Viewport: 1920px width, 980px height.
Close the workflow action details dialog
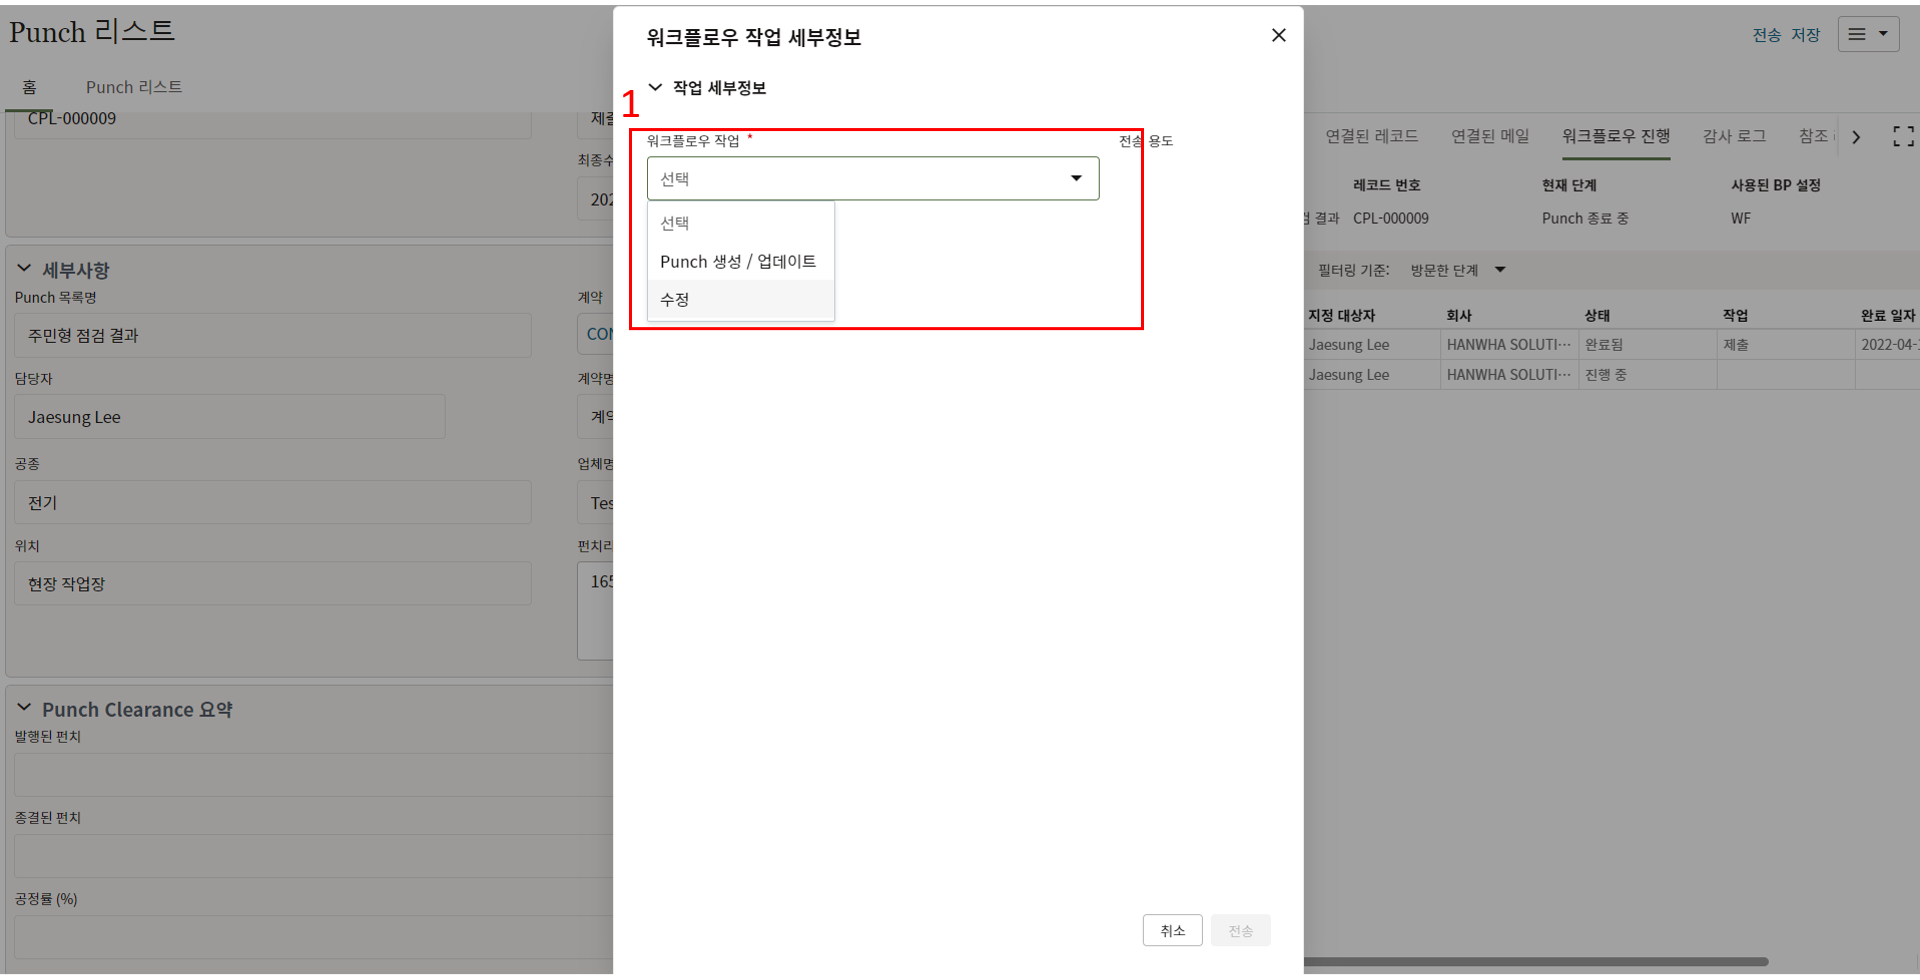1278,35
